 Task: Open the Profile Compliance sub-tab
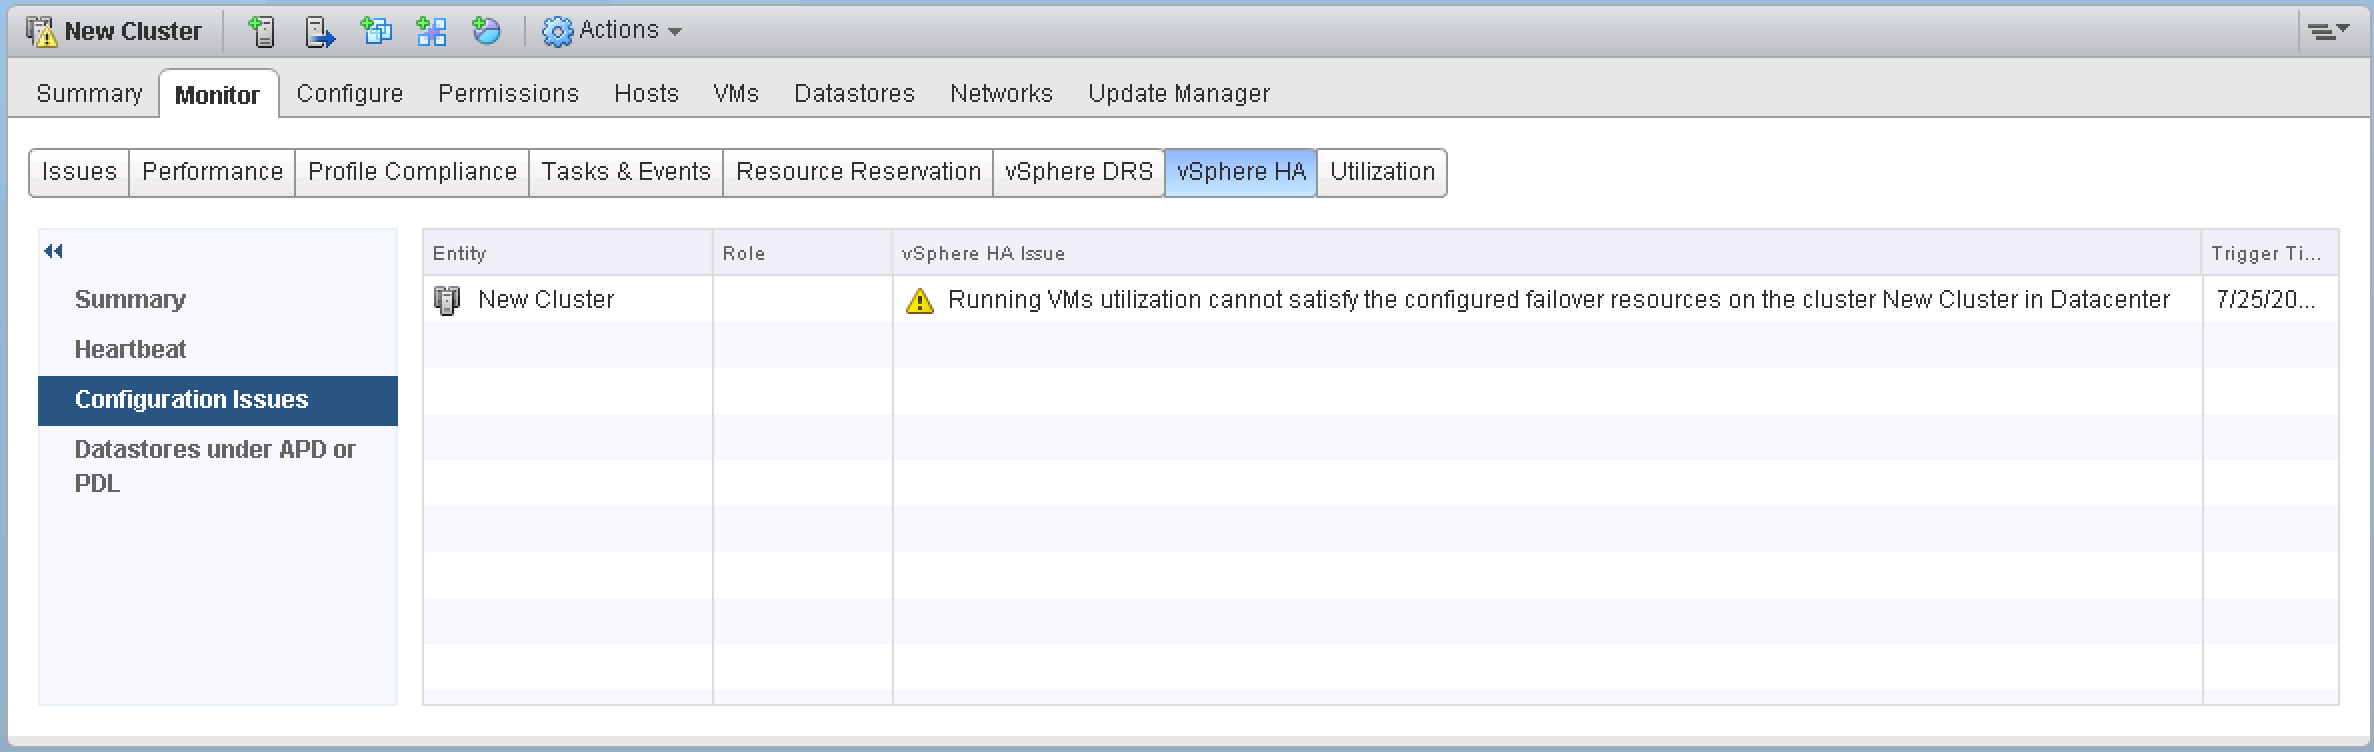pos(412,172)
